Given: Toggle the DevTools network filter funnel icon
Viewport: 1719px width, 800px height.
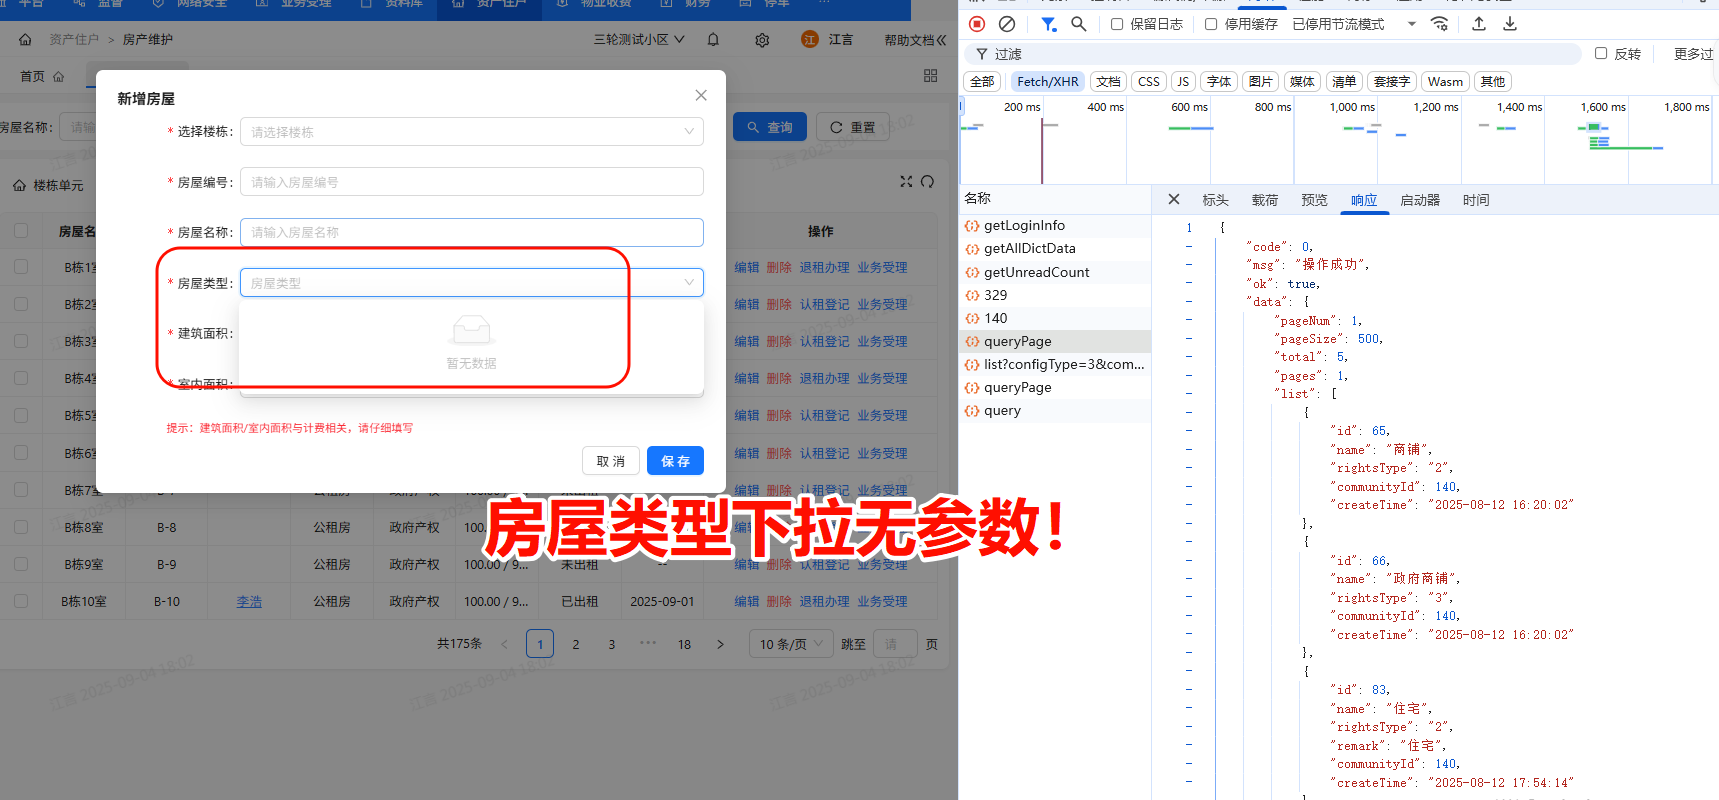Looking at the screenshot, I should [1048, 24].
